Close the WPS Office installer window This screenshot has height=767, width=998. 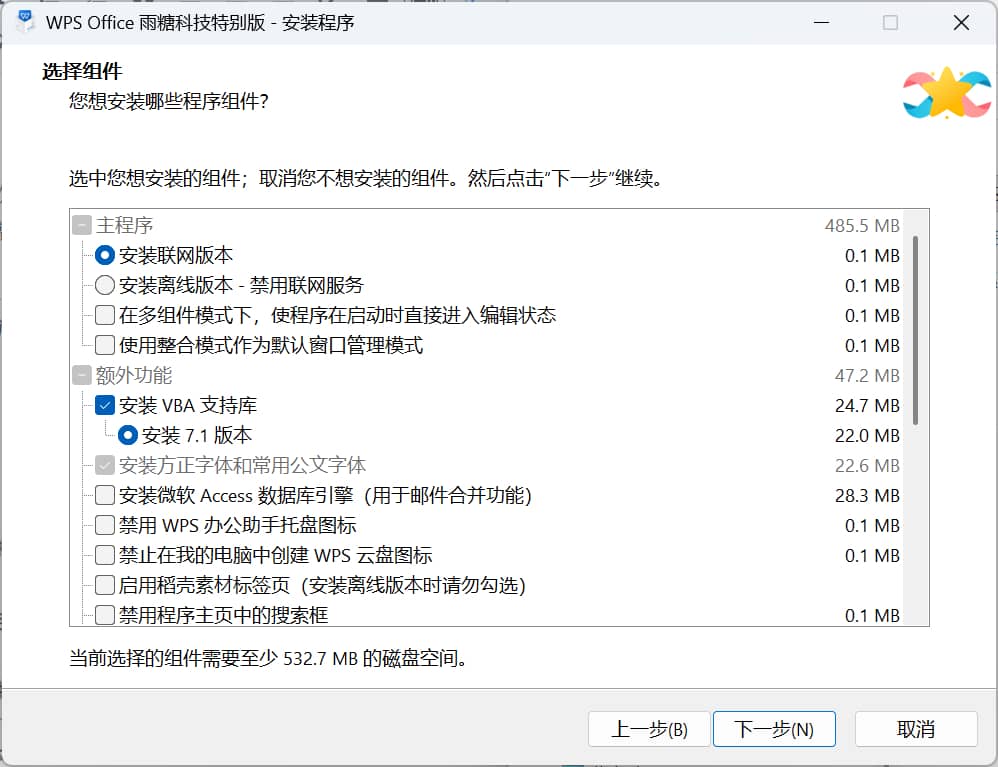[x=961, y=22]
